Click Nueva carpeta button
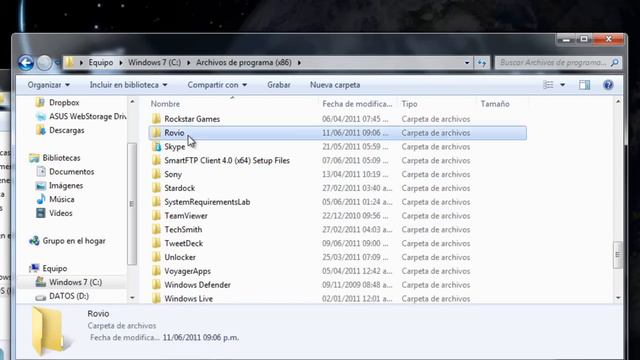 (x=335, y=85)
